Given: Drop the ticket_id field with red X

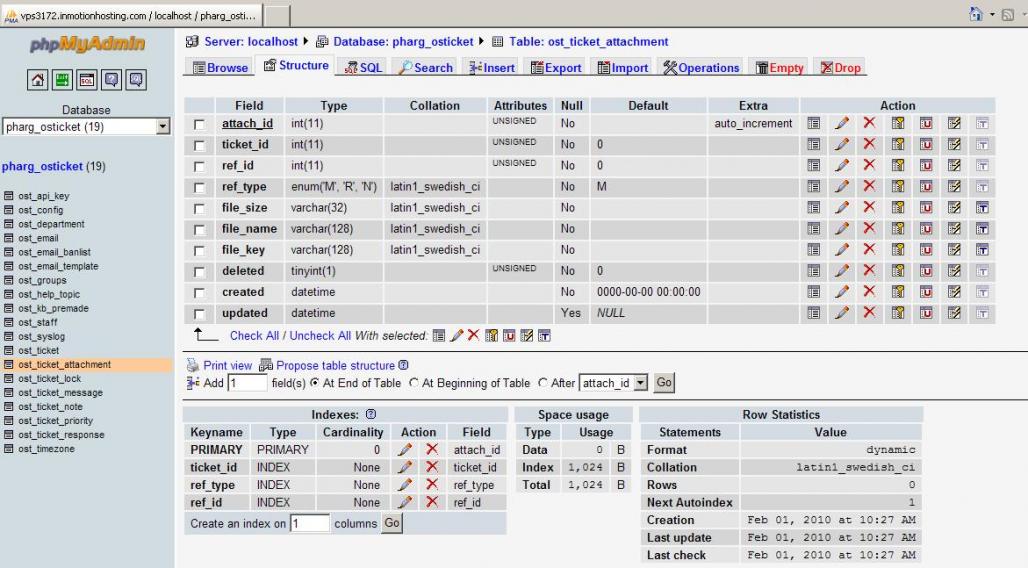Looking at the screenshot, I should pyautogui.click(x=869, y=144).
